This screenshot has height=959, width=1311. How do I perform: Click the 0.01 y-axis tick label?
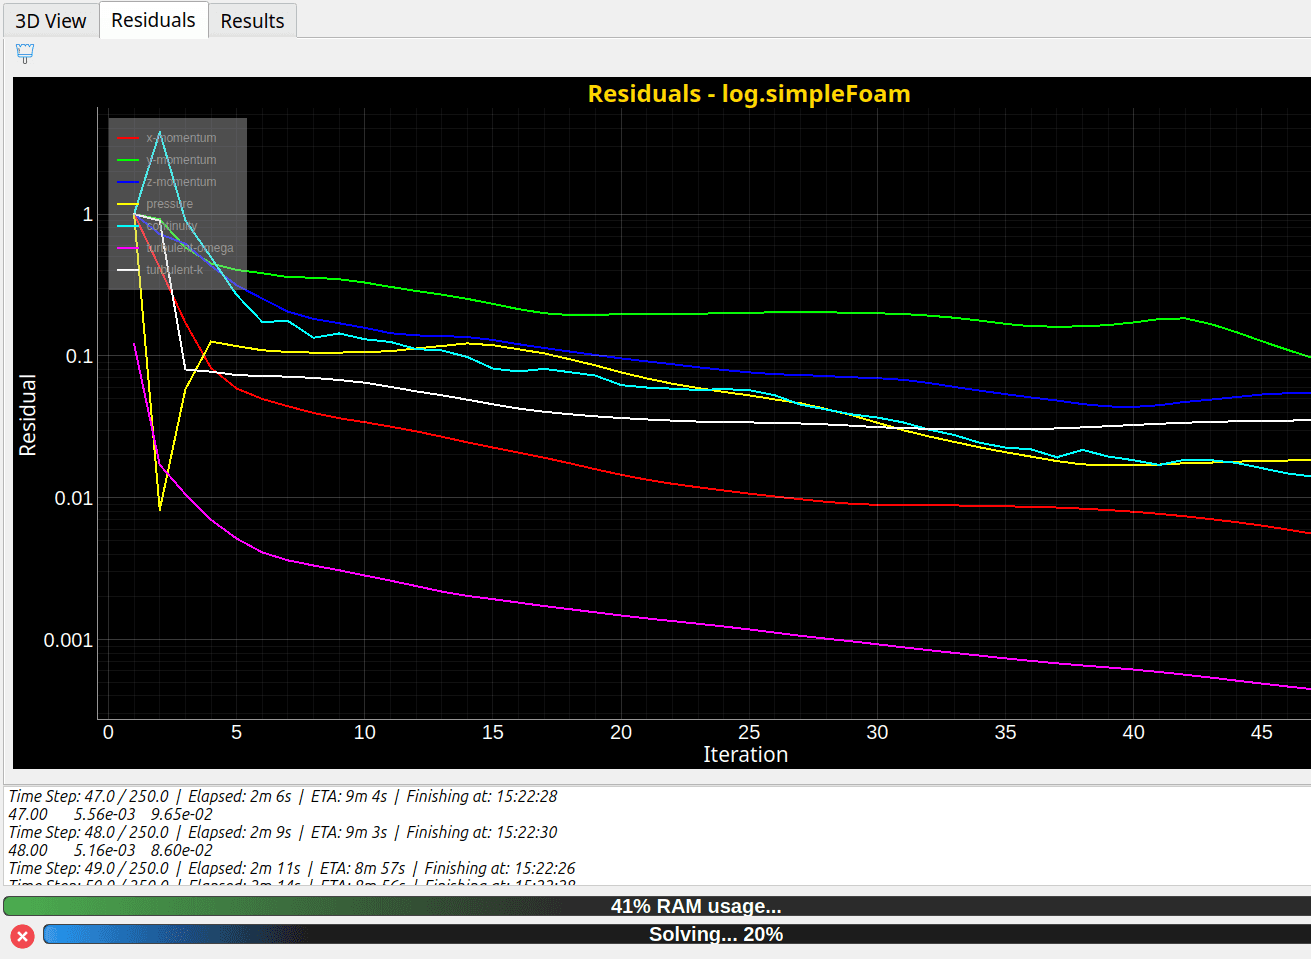coord(73,498)
